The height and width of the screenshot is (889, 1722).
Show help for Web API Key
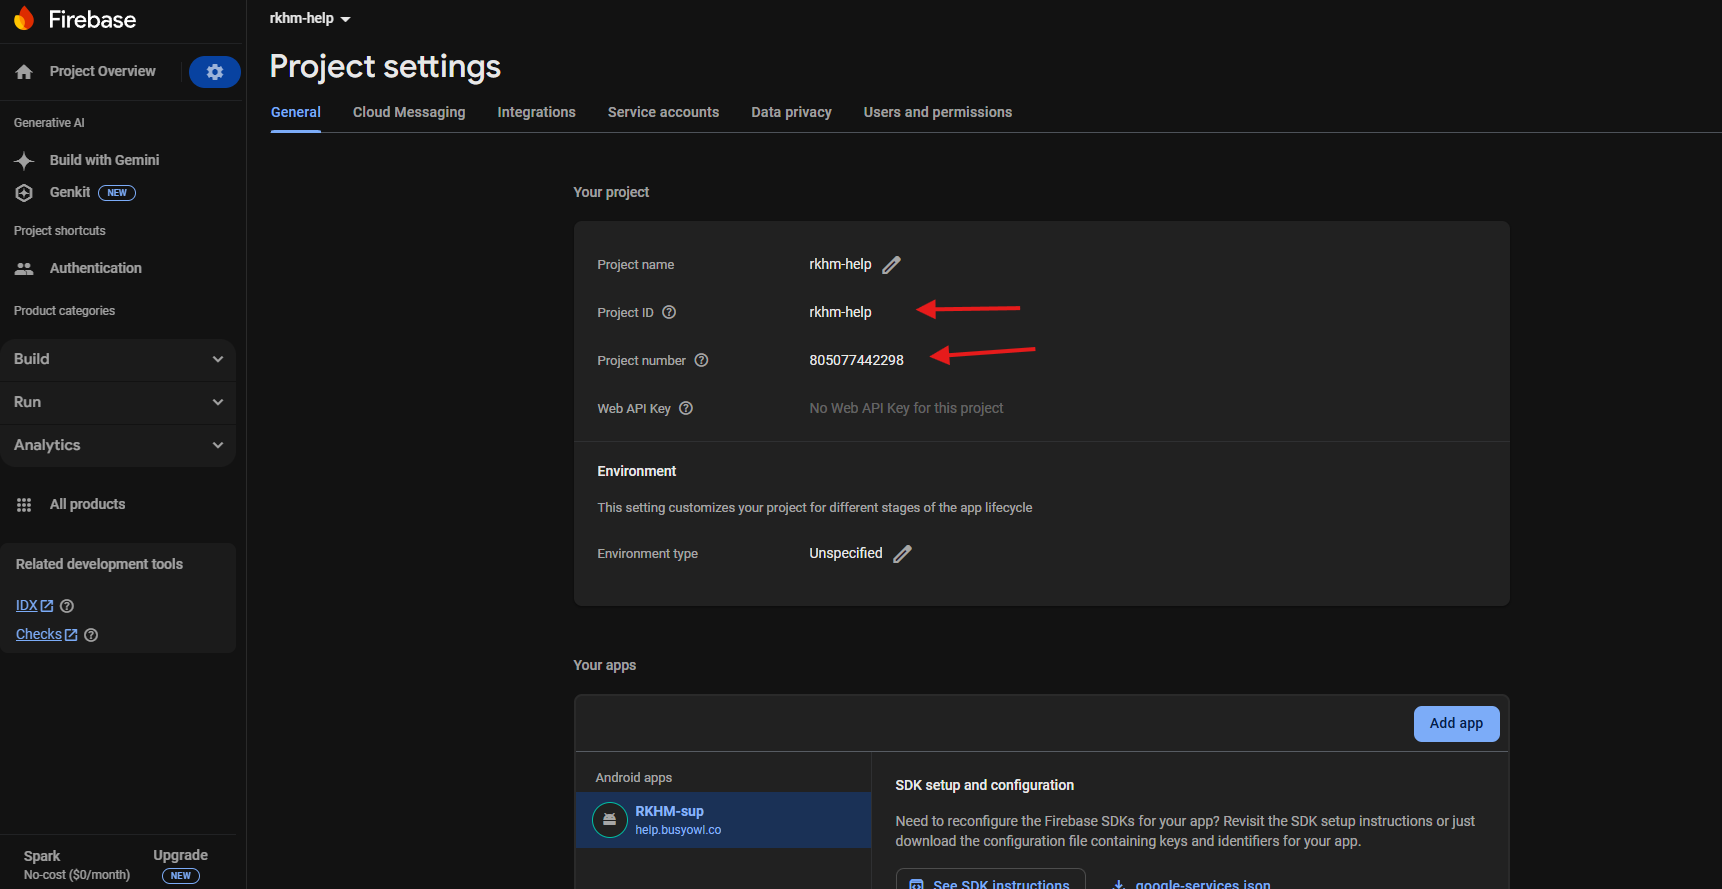point(686,408)
